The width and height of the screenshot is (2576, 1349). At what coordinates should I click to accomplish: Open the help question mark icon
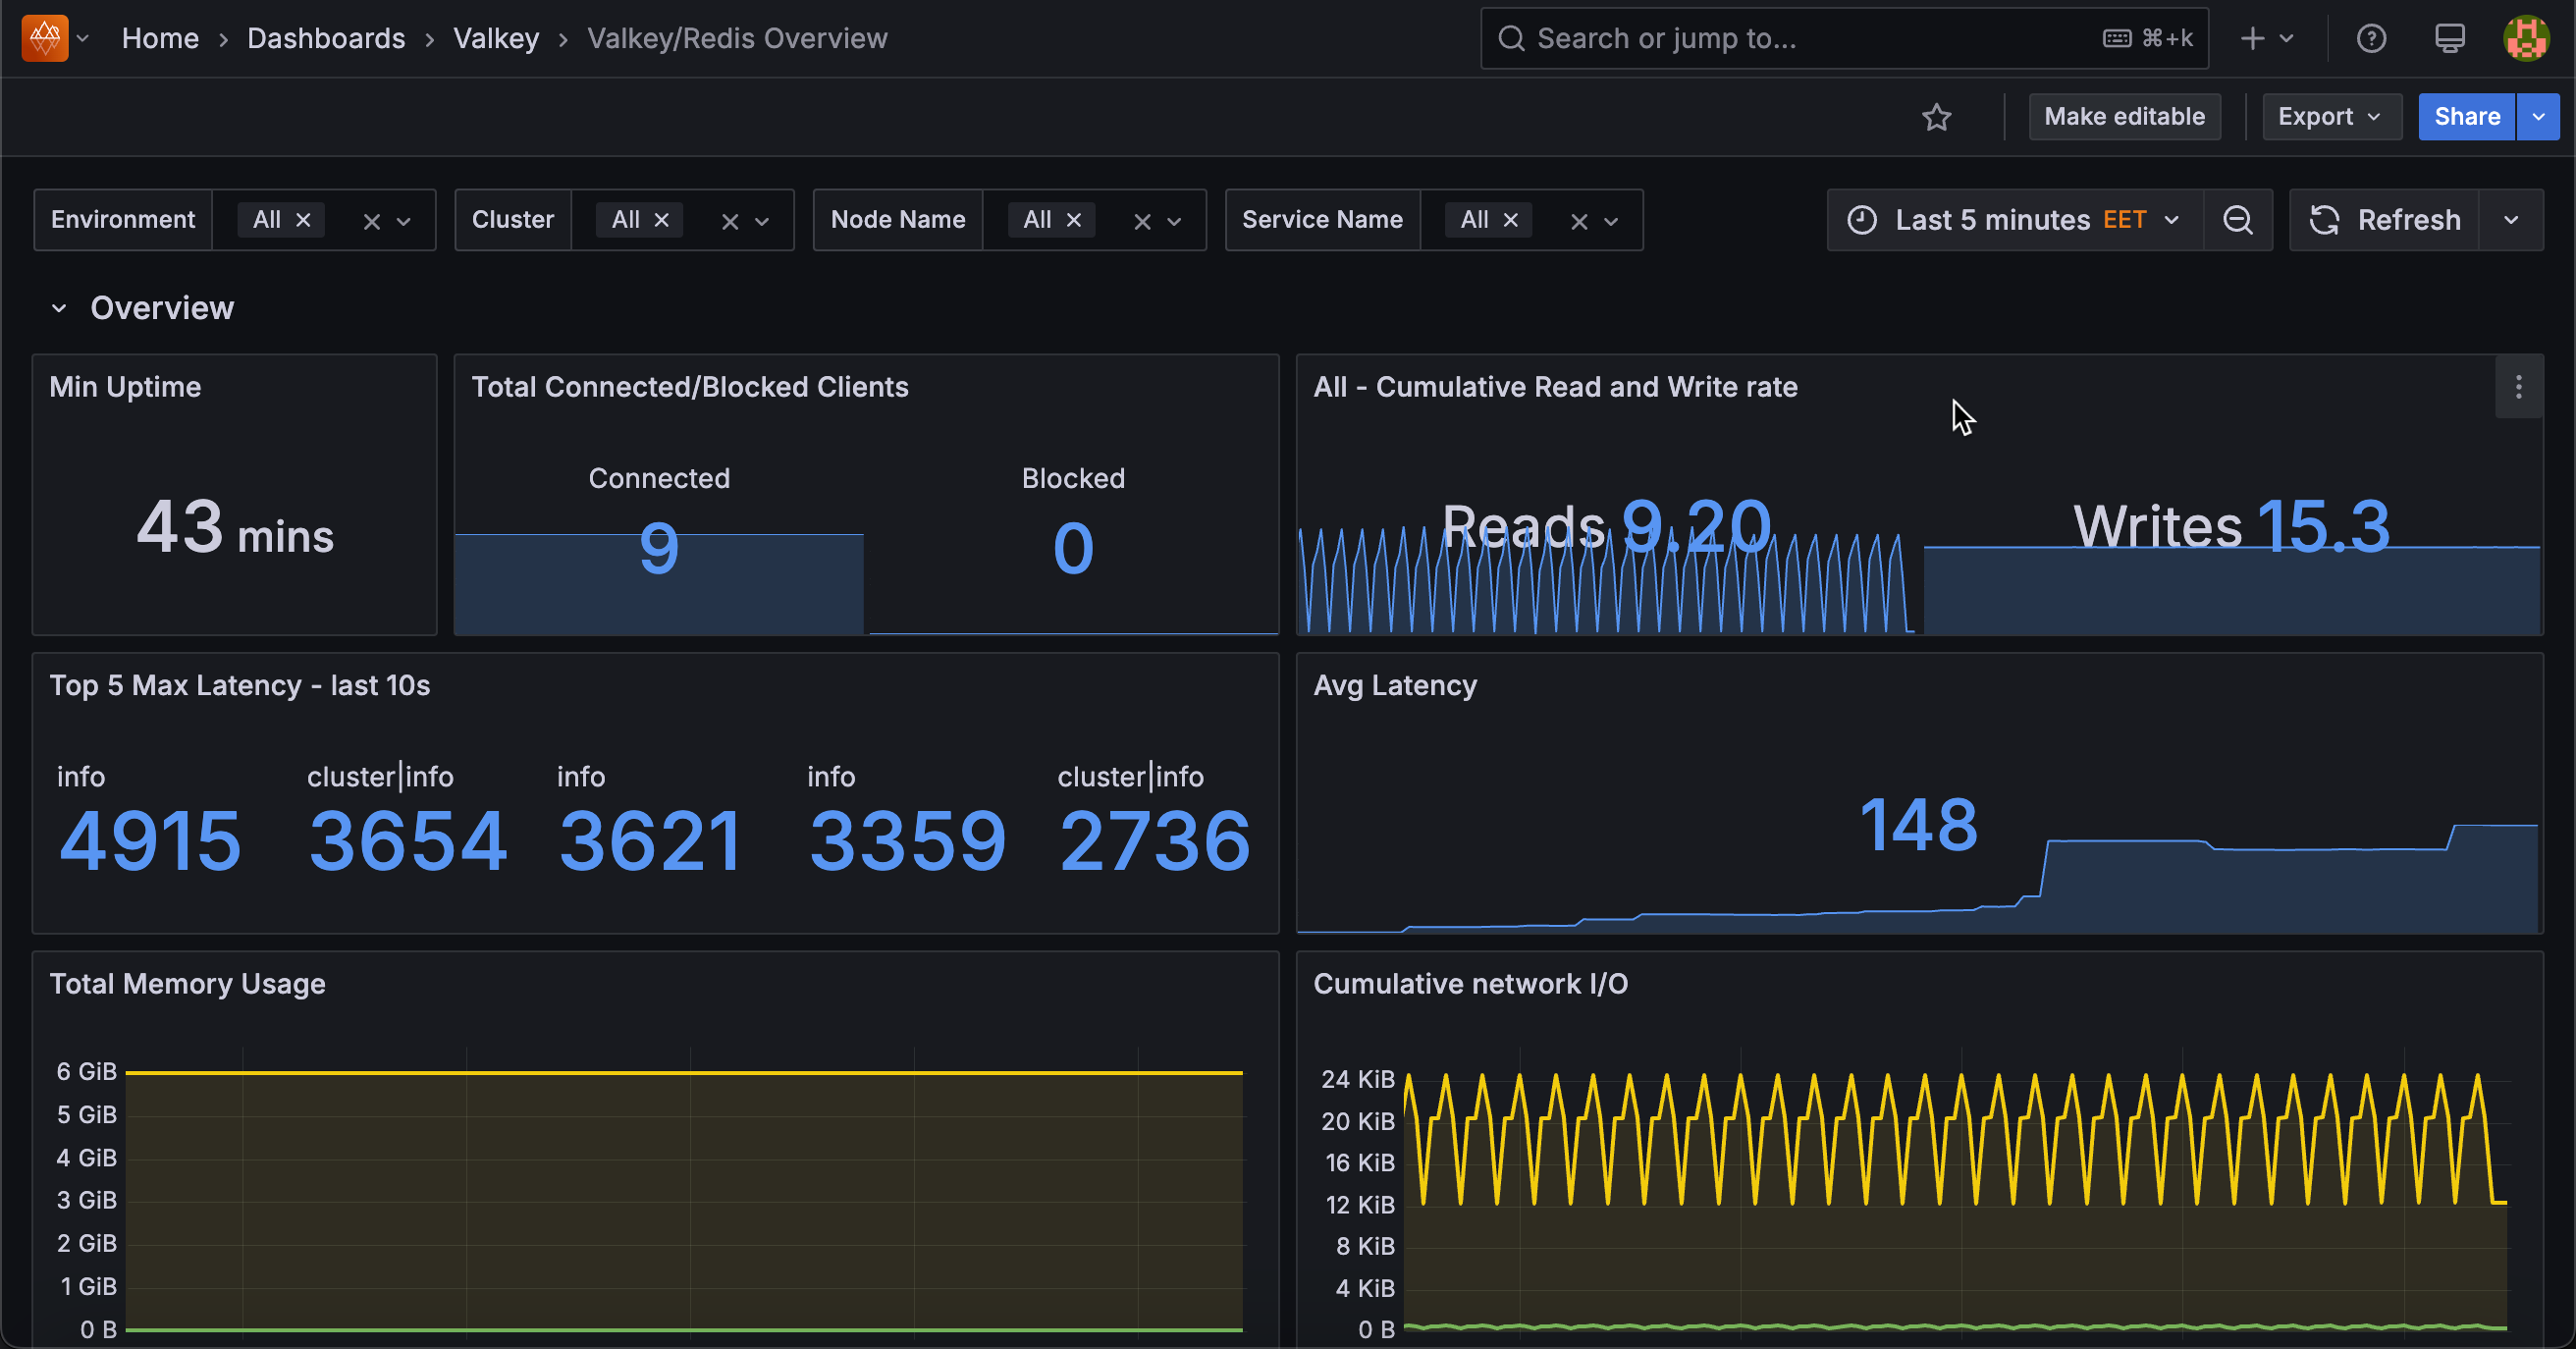[2371, 38]
